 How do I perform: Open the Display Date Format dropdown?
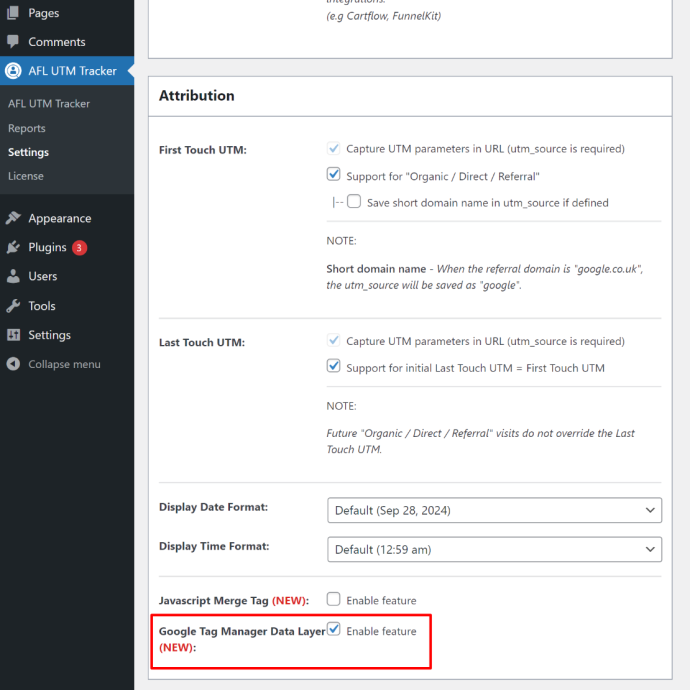coord(494,510)
